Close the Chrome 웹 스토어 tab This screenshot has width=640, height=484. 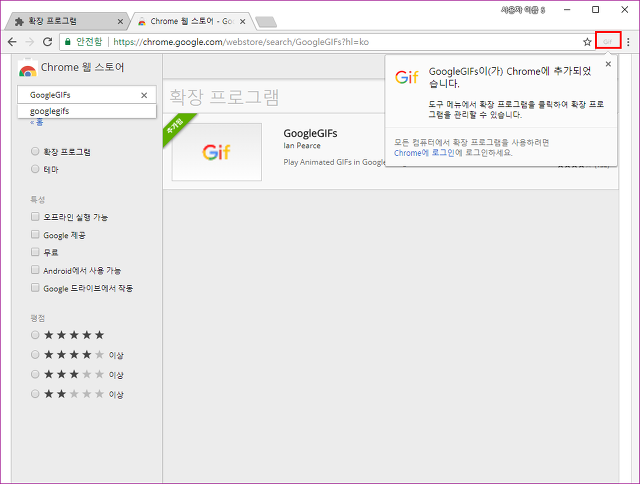242,22
